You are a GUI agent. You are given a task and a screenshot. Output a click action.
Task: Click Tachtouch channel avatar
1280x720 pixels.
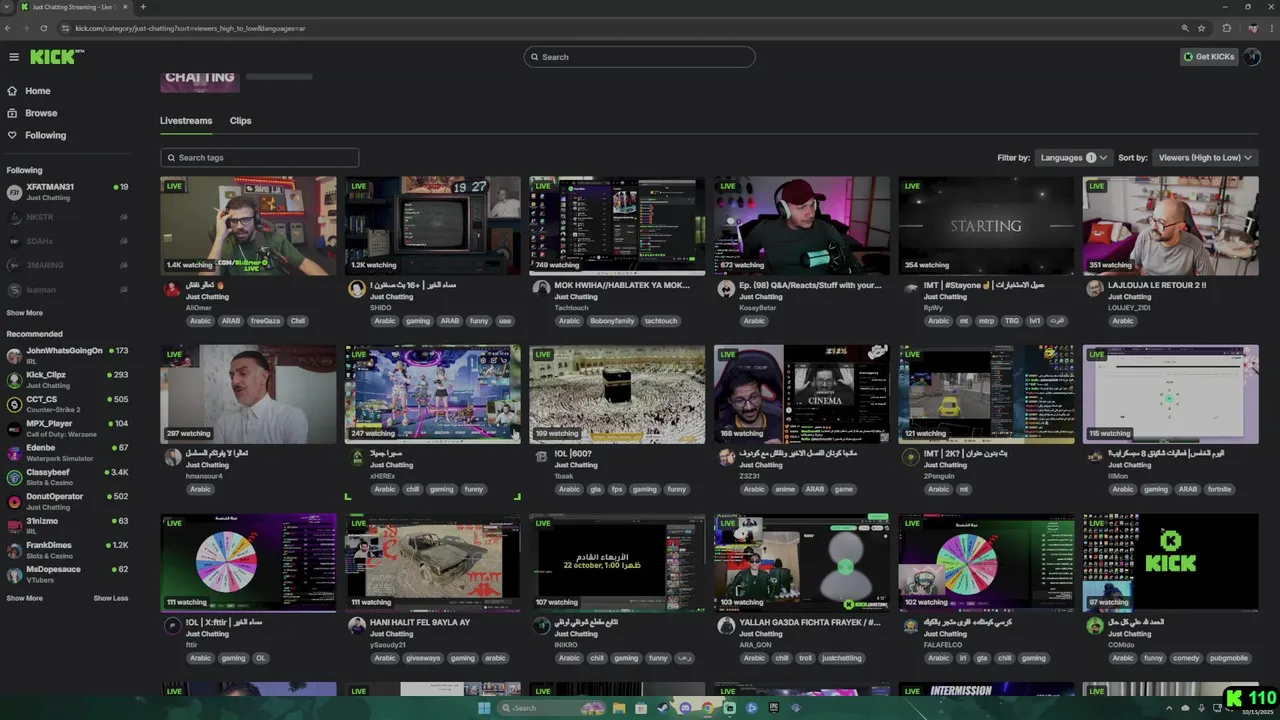(541, 289)
